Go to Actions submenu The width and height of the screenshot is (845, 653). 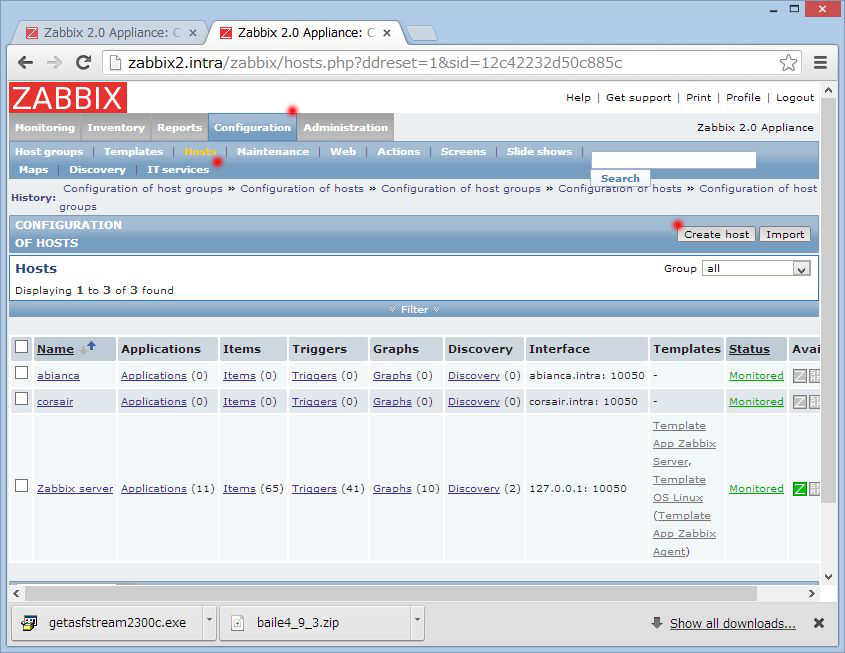click(398, 151)
